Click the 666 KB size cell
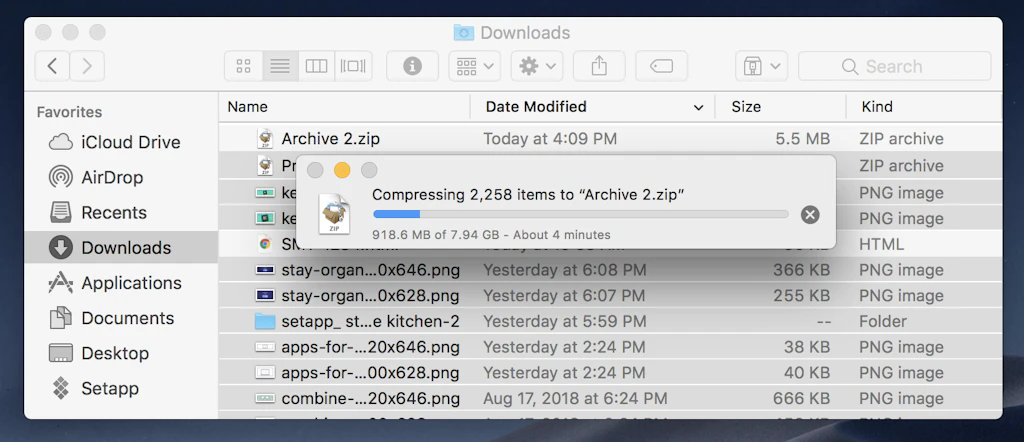 [x=801, y=398]
